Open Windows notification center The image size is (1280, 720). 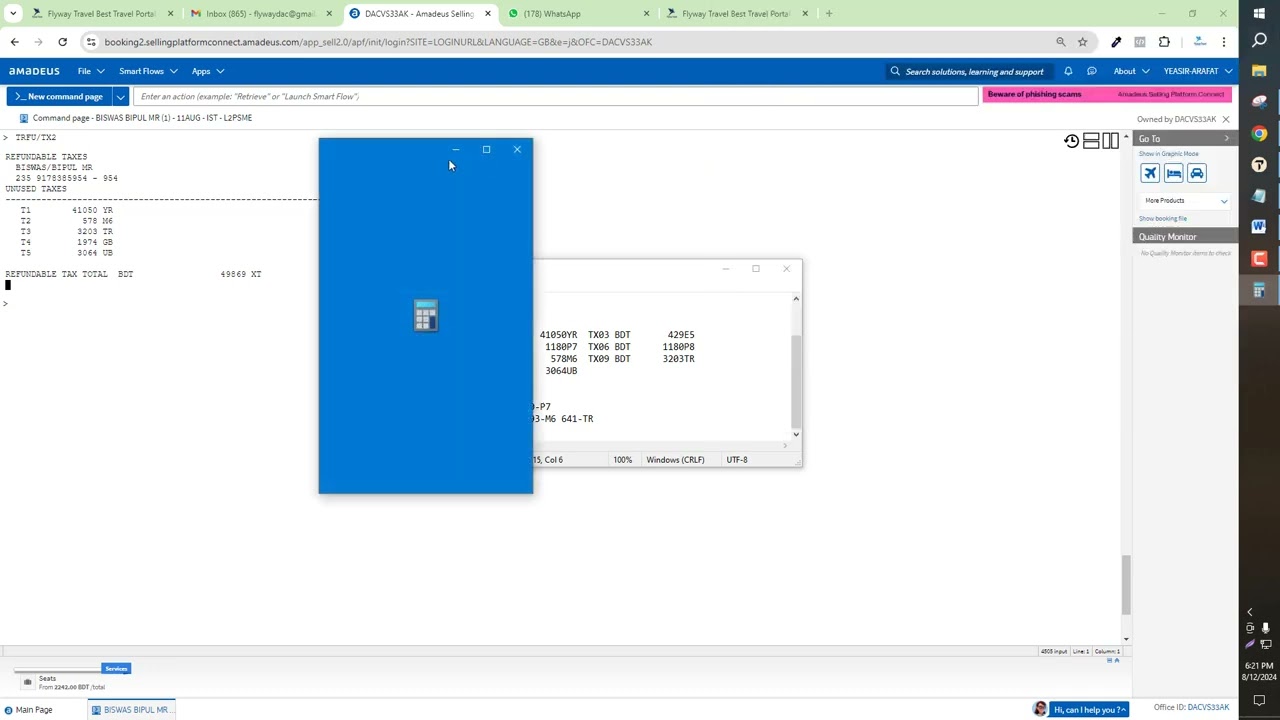[x=1259, y=700]
